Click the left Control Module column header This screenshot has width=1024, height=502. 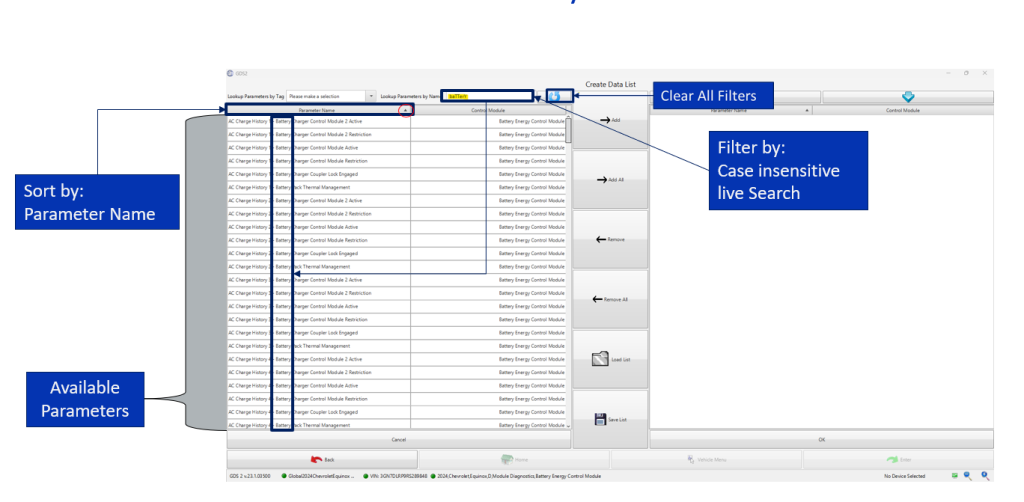488,110
